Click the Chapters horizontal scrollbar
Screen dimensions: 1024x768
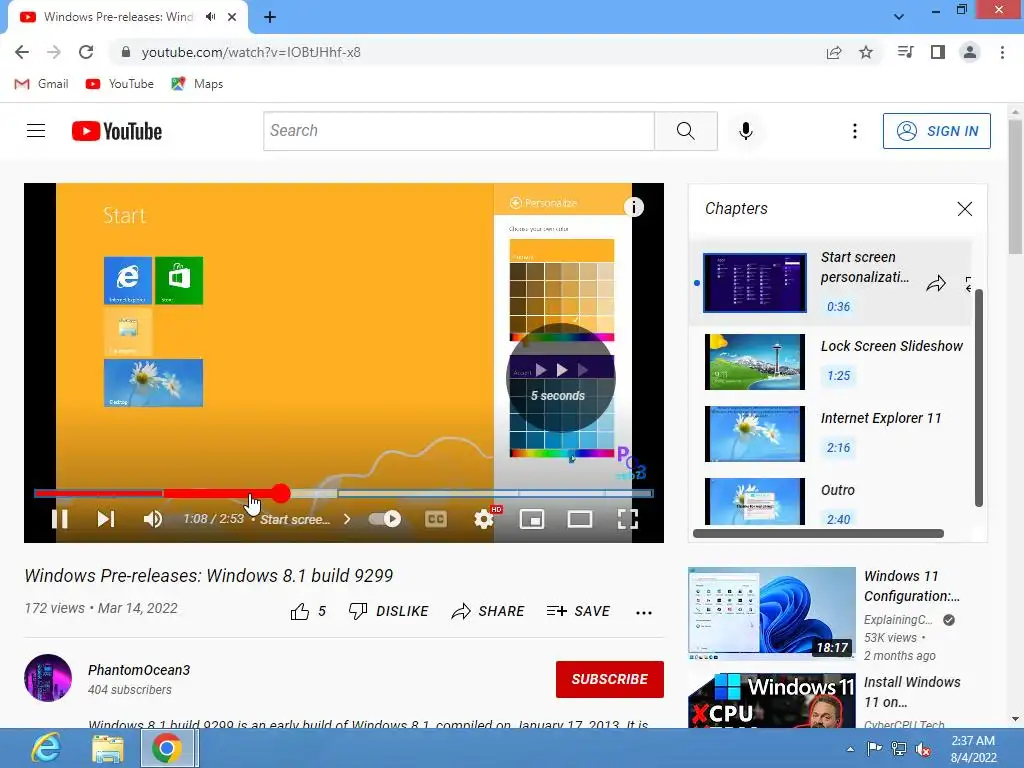click(x=818, y=534)
